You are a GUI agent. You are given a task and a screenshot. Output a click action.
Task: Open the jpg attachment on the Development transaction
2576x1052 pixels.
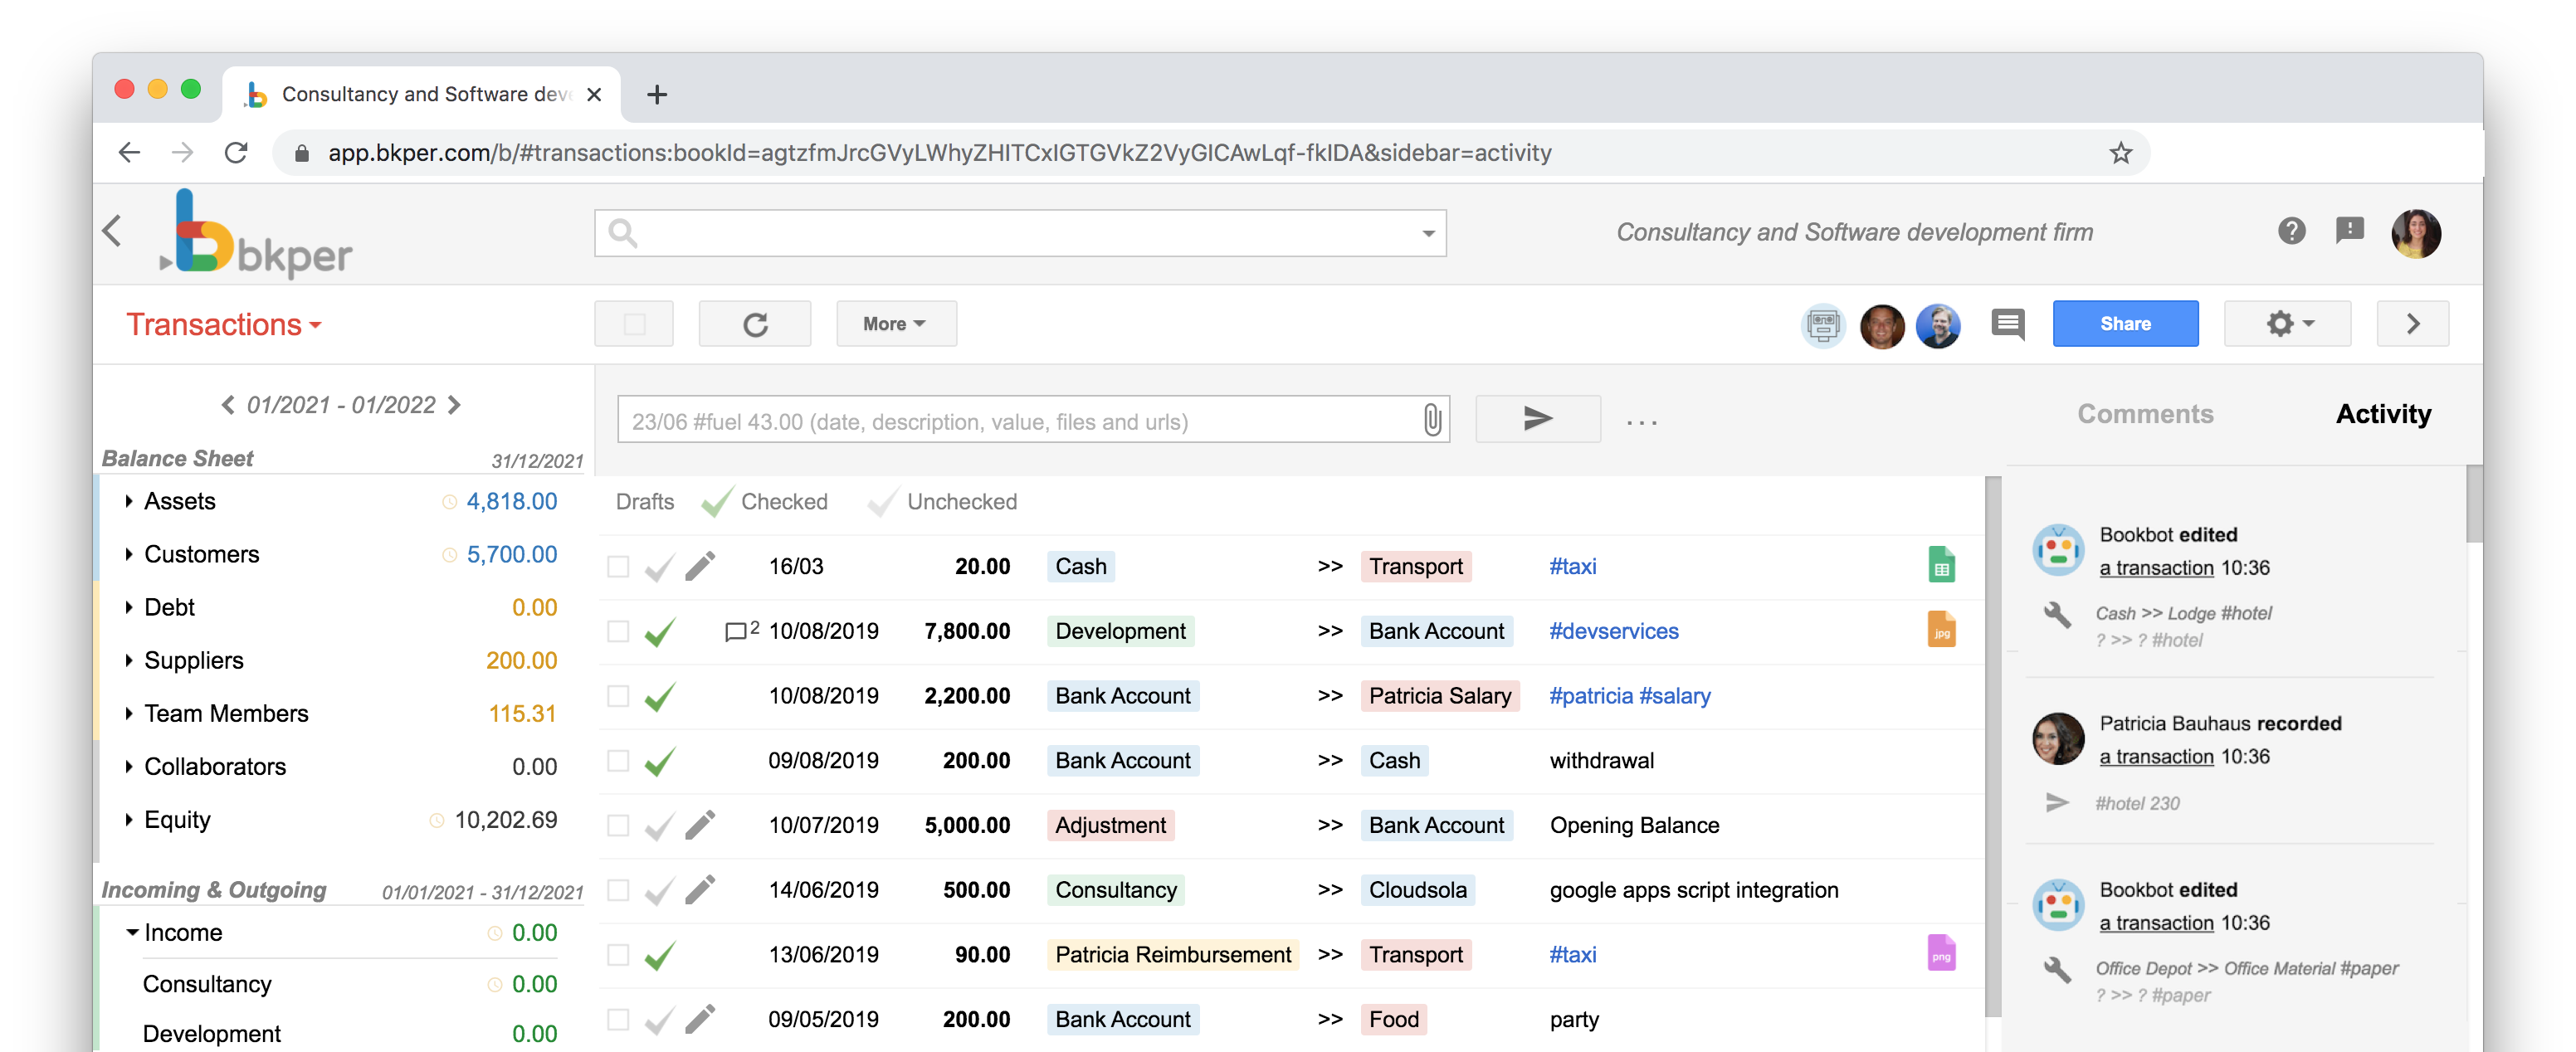(x=1941, y=629)
